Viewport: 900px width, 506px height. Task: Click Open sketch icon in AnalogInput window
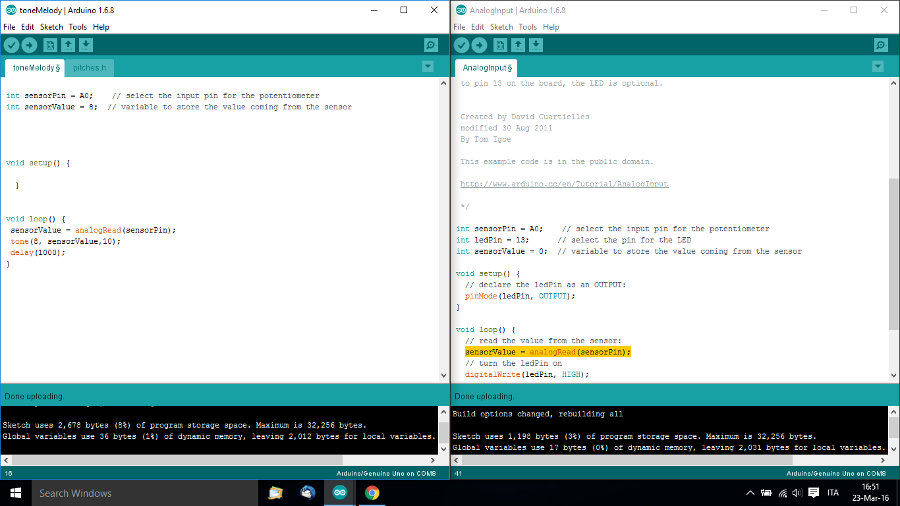(518, 45)
